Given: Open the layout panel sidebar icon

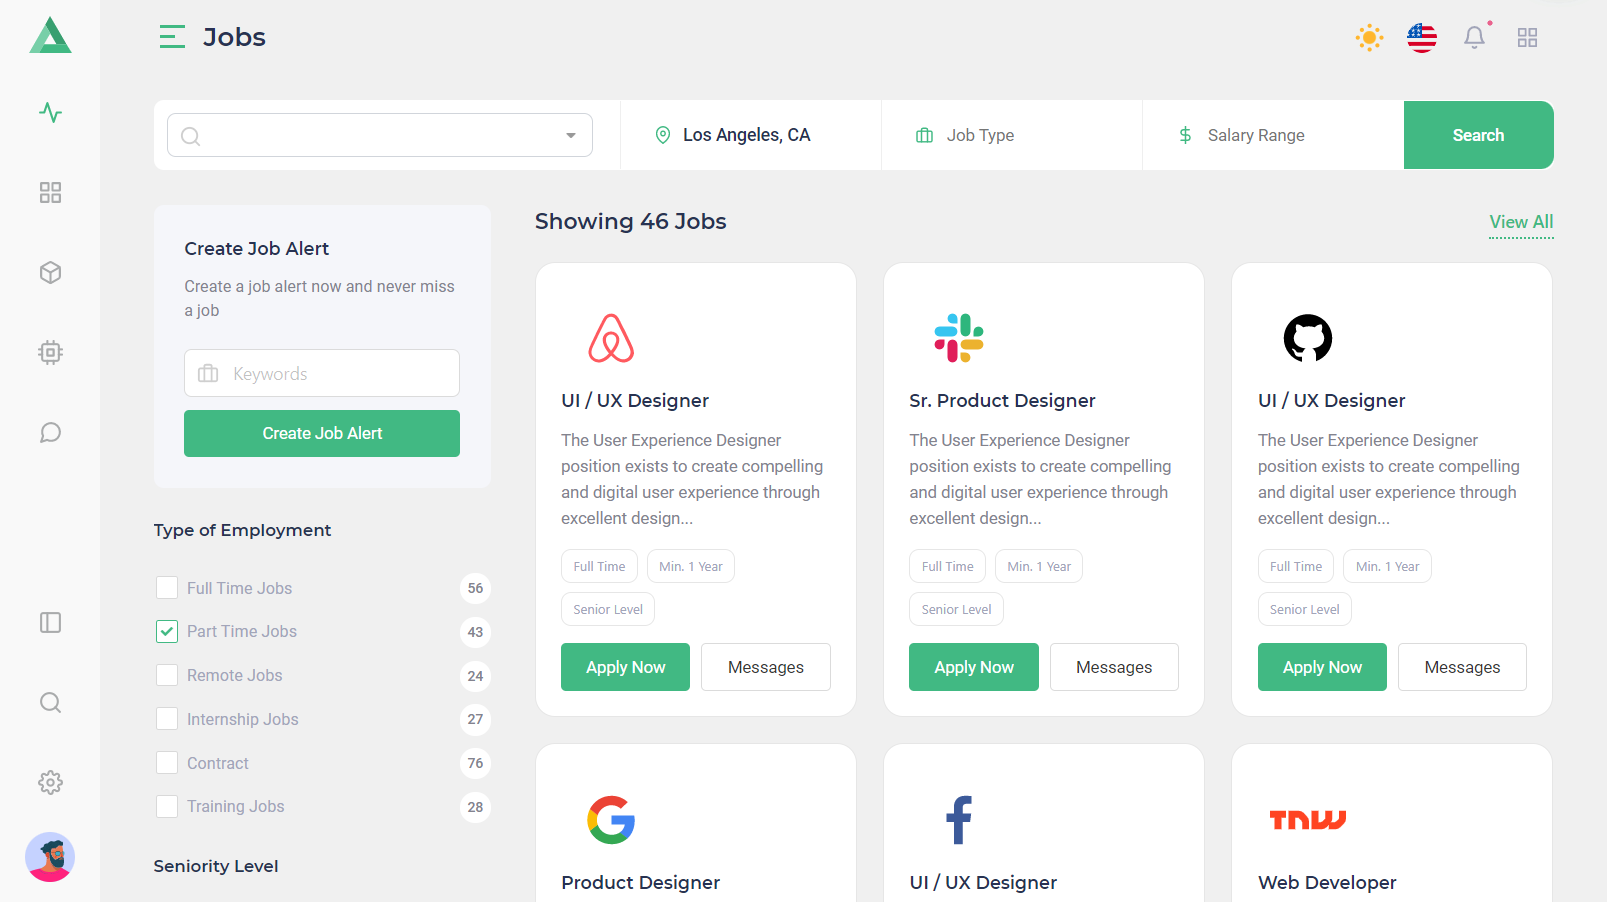Looking at the screenshot, I should pyautogui.click(x=50, y=622).
